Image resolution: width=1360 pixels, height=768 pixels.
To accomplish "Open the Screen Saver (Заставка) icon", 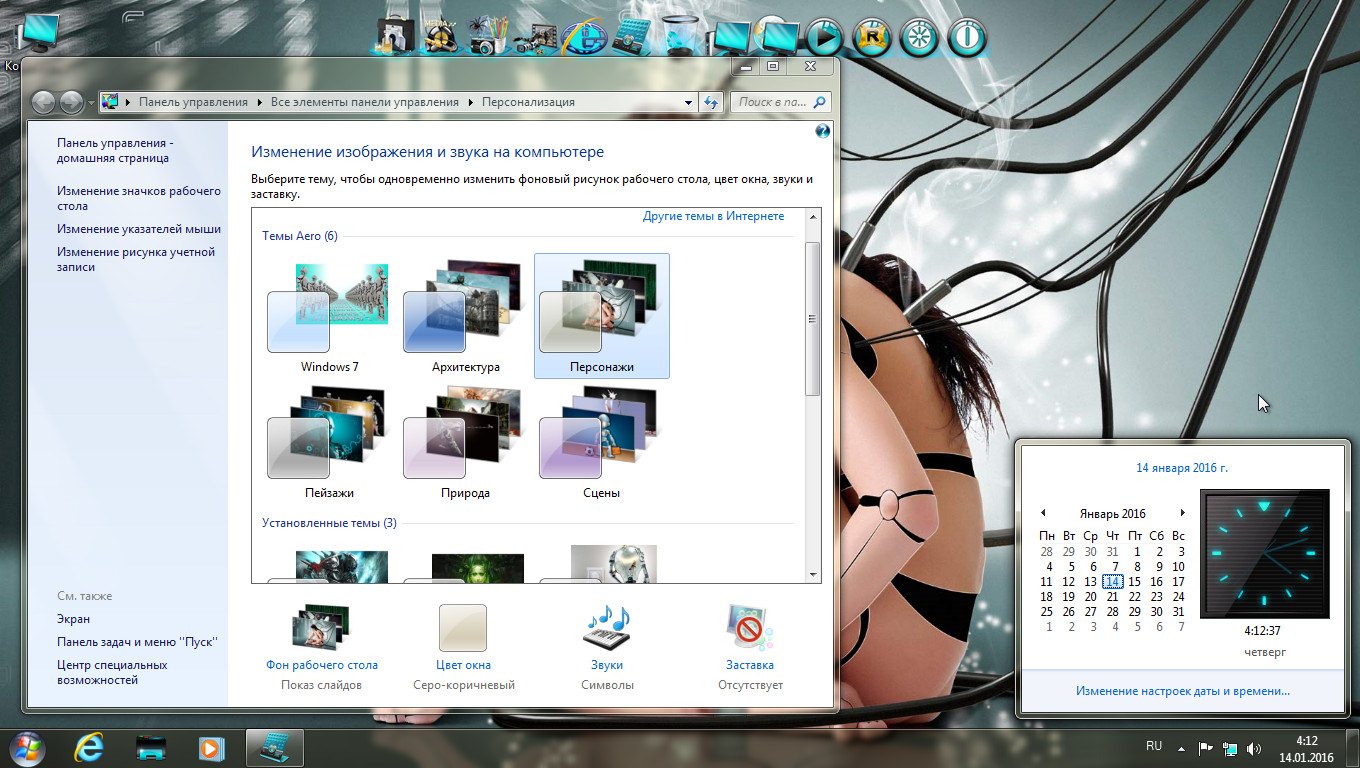I will [x=749, y=629].
